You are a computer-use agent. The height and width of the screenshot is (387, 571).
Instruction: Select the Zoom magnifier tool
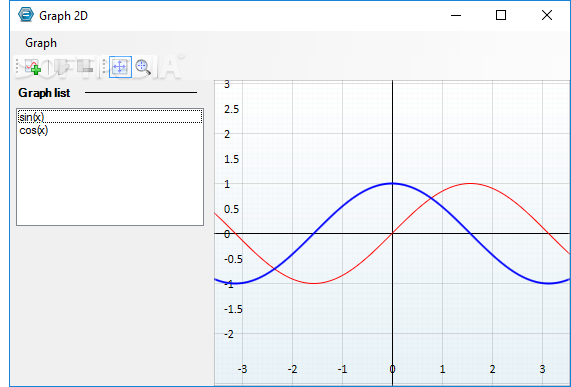(x=143, y=67)
